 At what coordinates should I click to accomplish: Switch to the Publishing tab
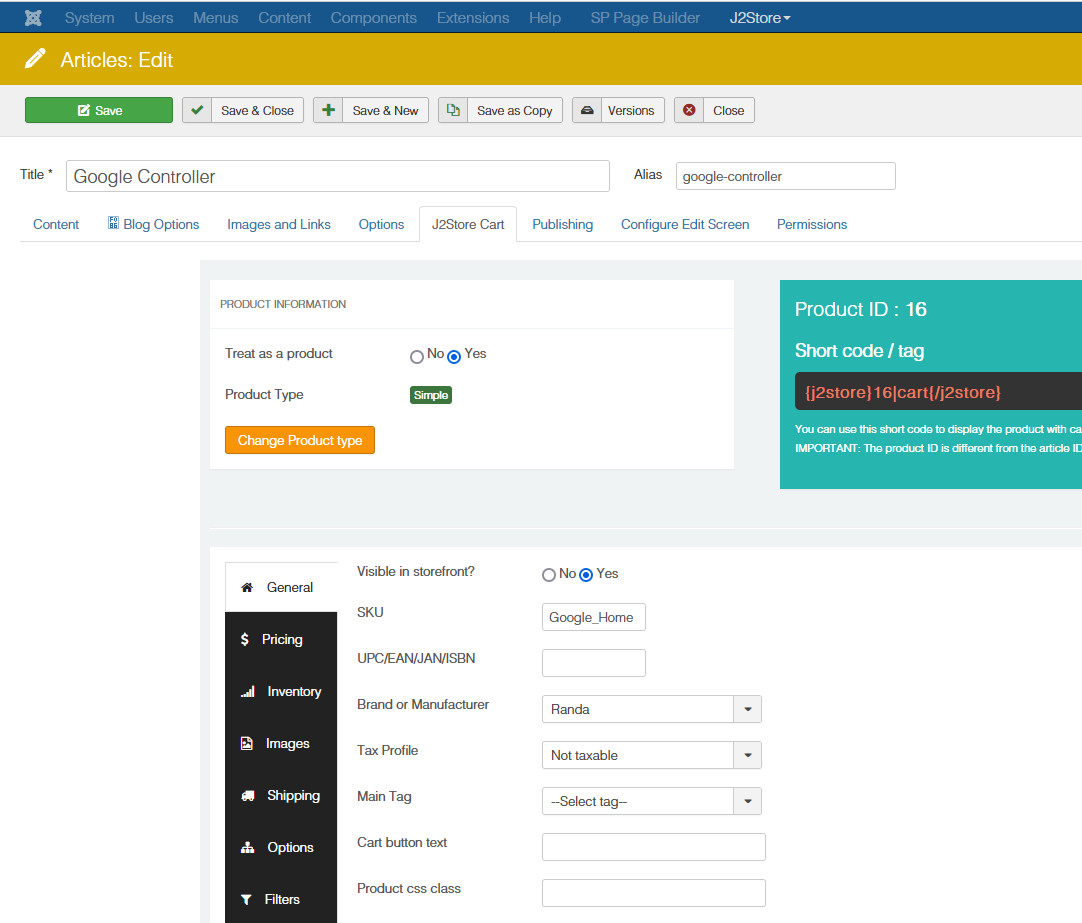tap(562, 224)
